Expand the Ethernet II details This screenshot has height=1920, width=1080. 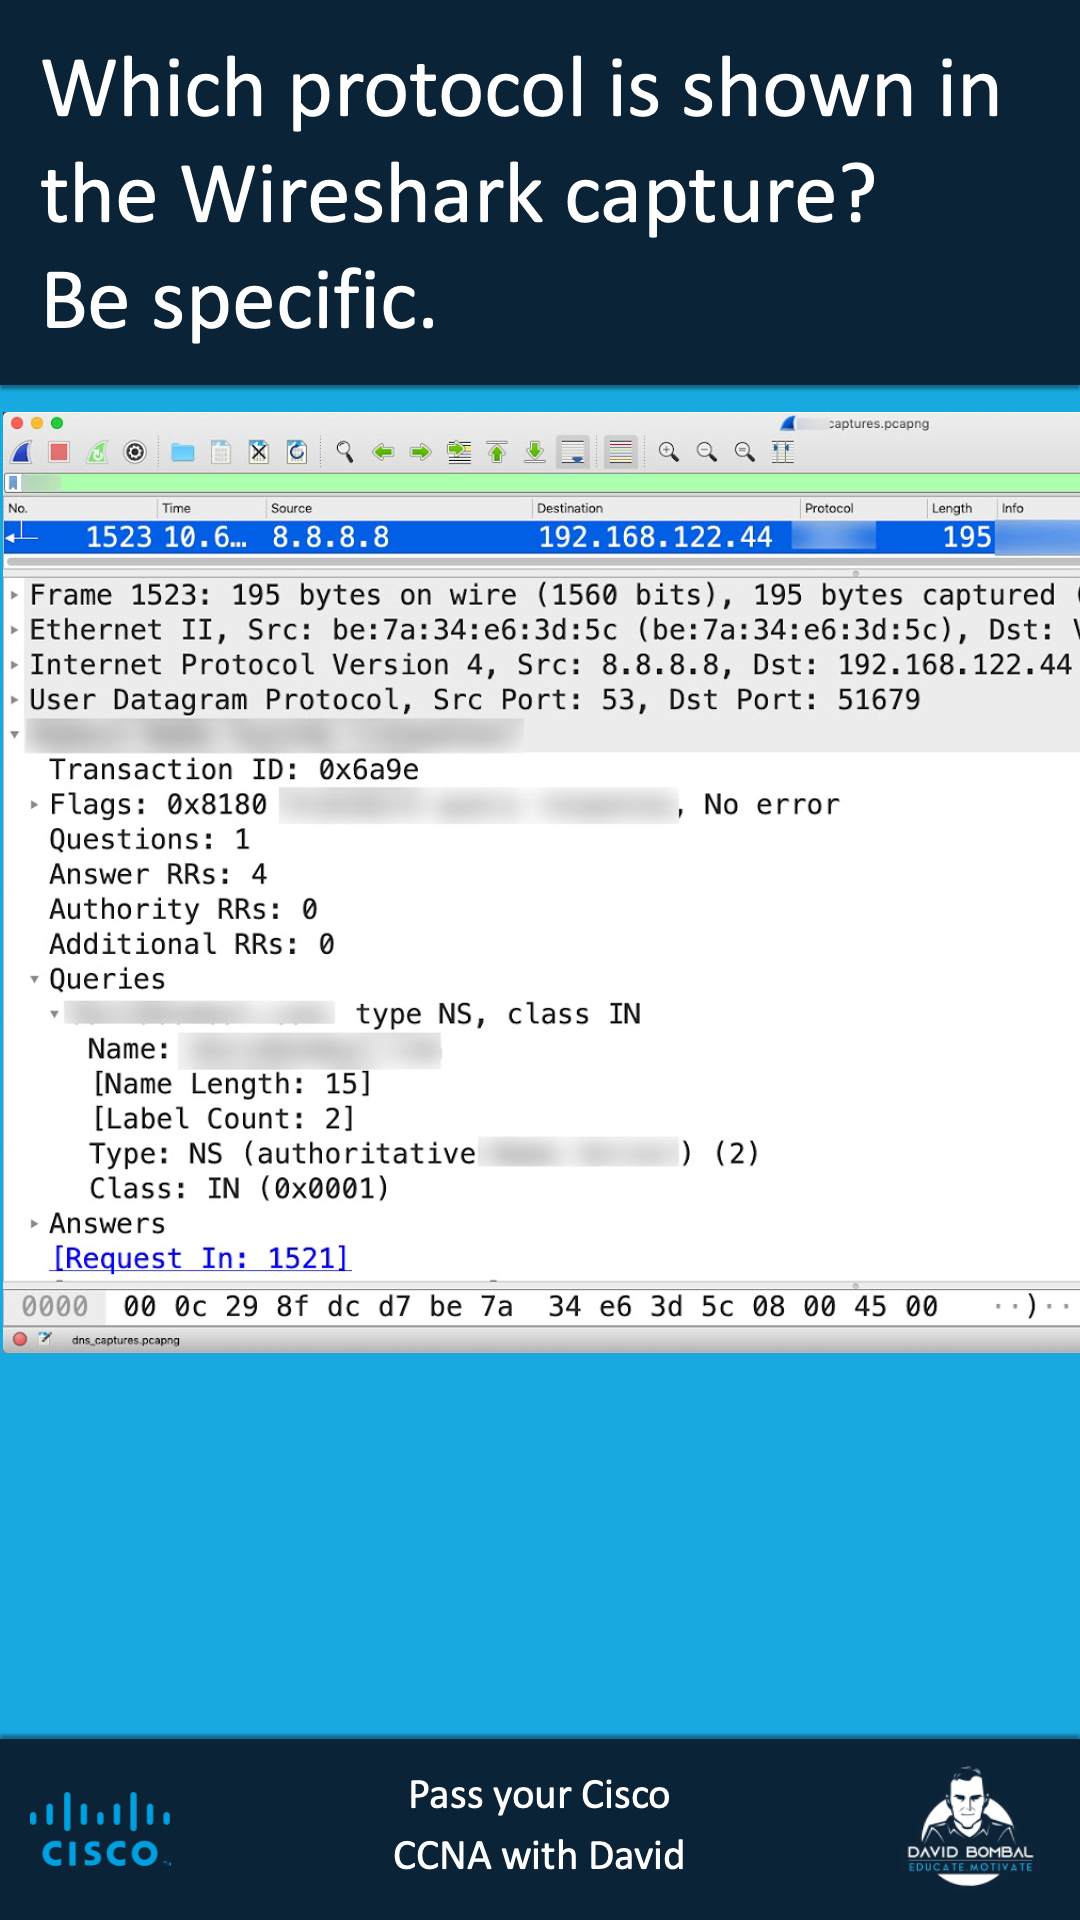14,630
